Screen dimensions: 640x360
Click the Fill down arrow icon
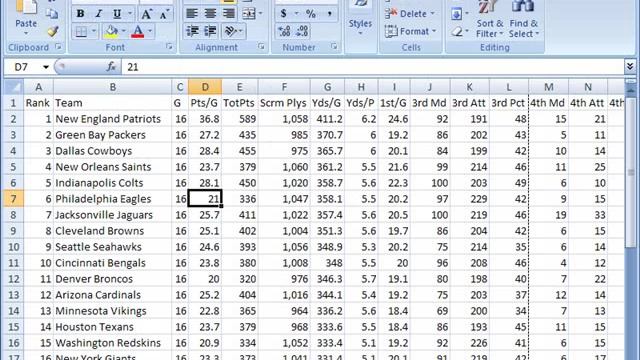coord(456,14)
